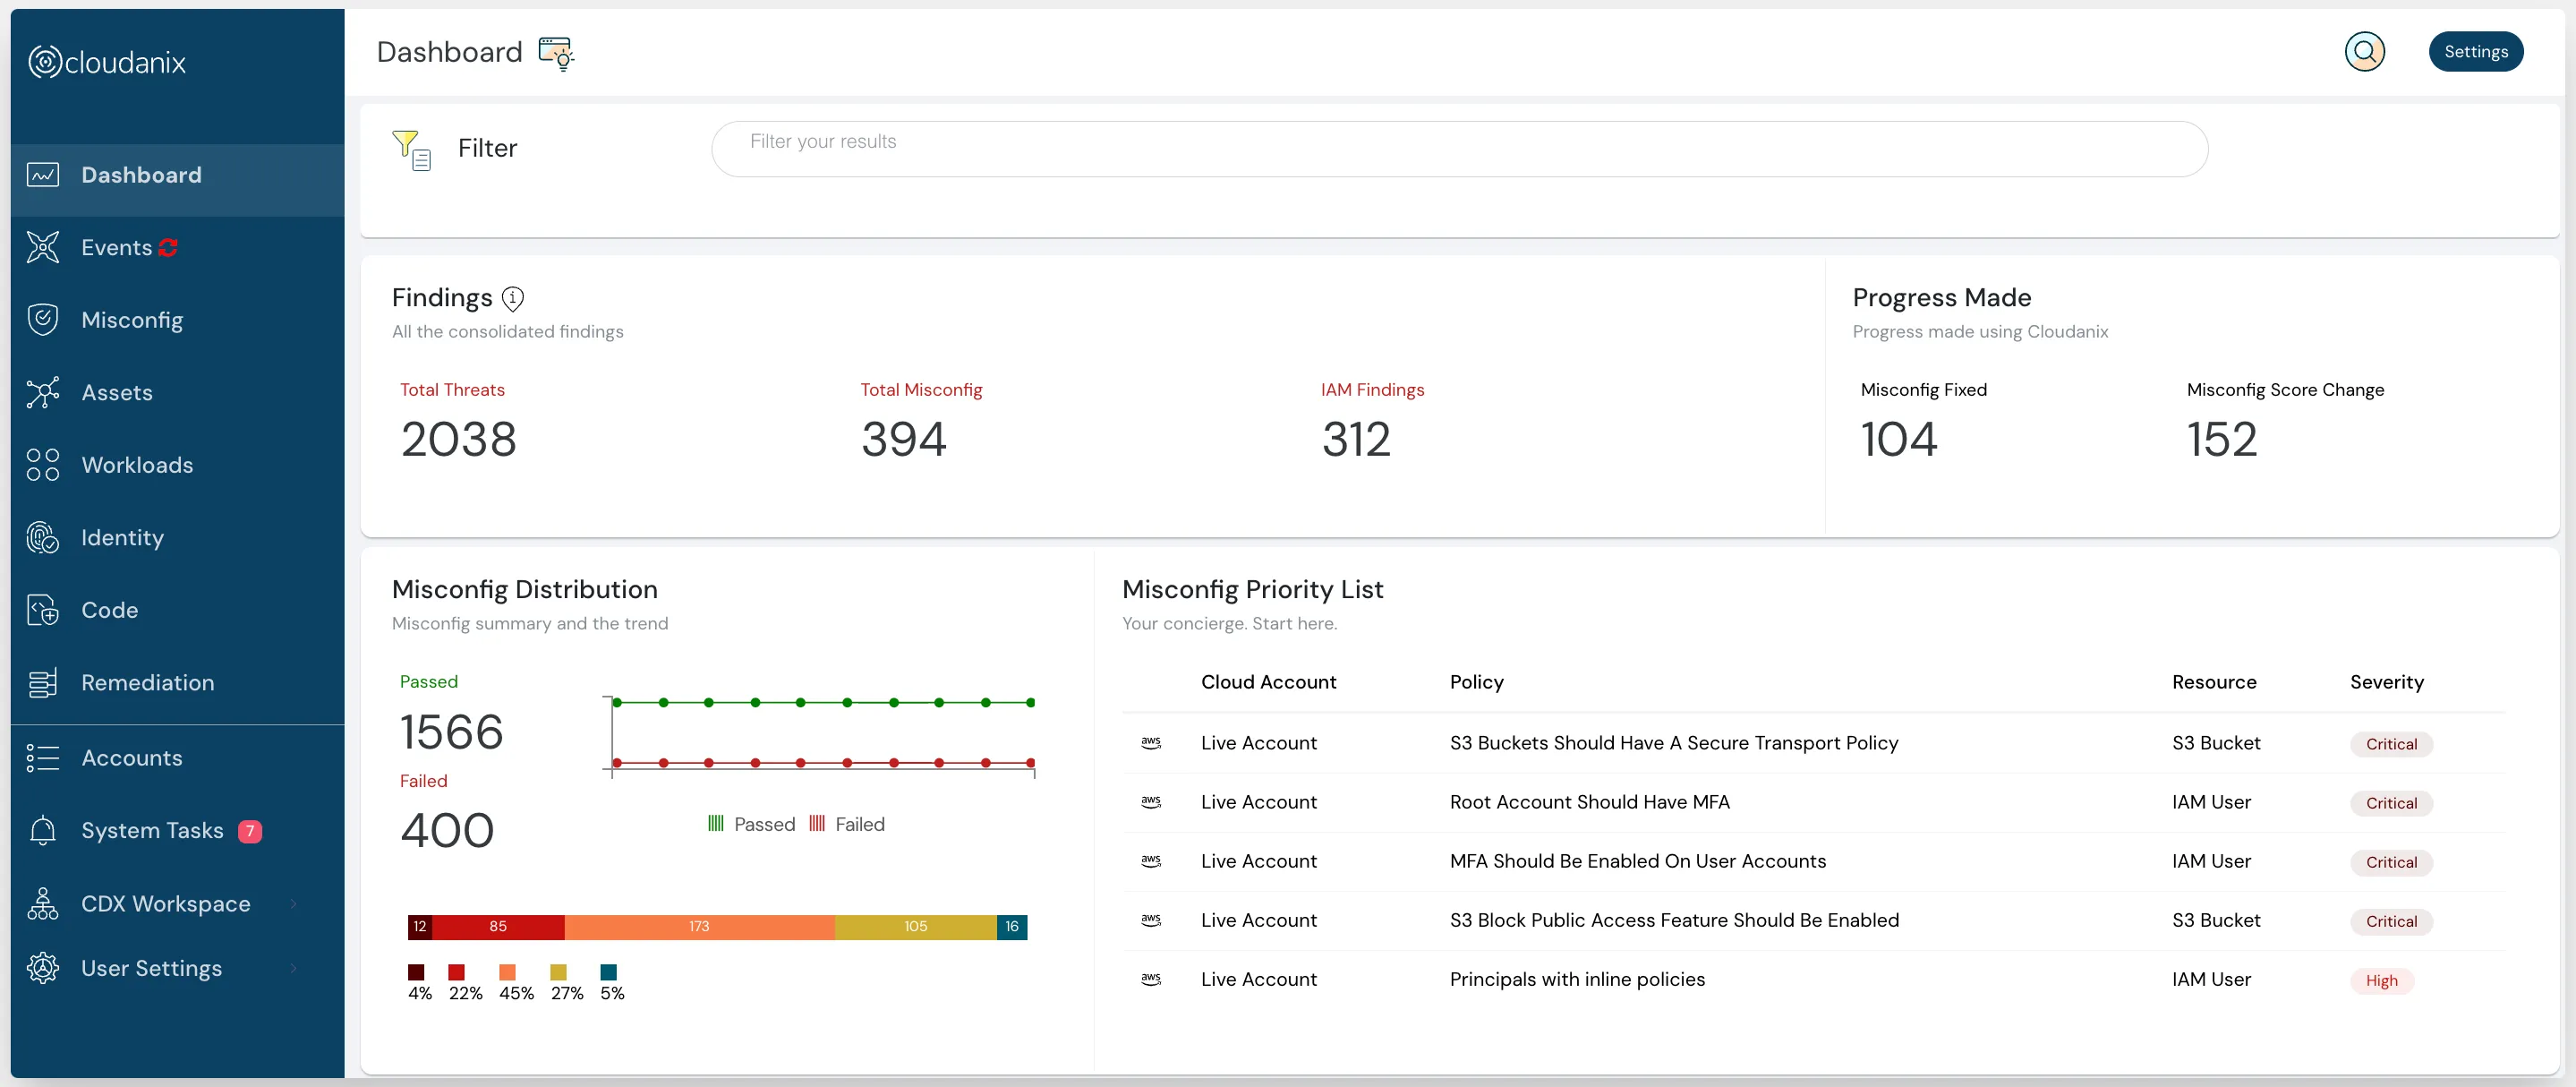This screenshot has height=1087, width=2576.
Task: Click the Events refresh sync icon
Action: (x=168, y=248)
